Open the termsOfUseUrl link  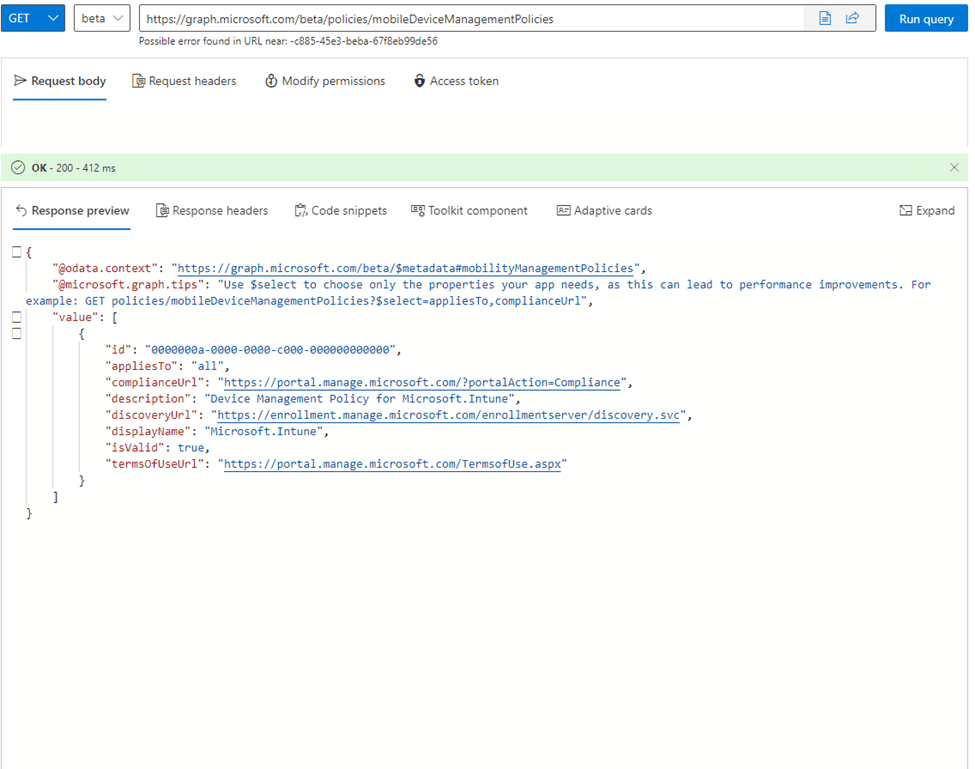pos(392,464)
